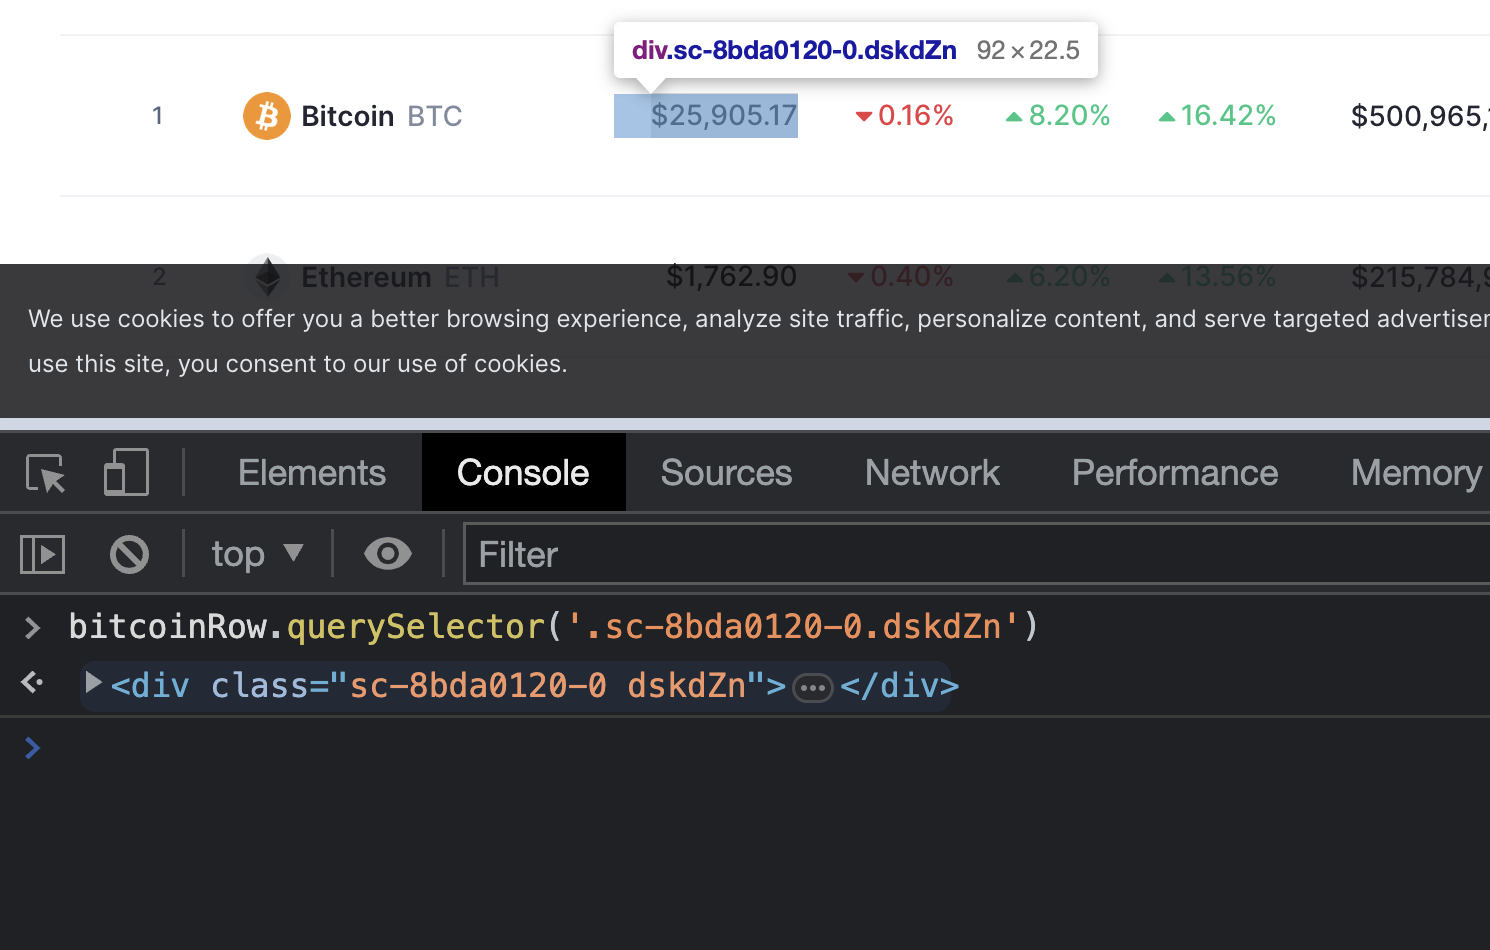Click the Bitcoin name link
The width and height of the screenshot is (1490, 950).
(348, 116)
